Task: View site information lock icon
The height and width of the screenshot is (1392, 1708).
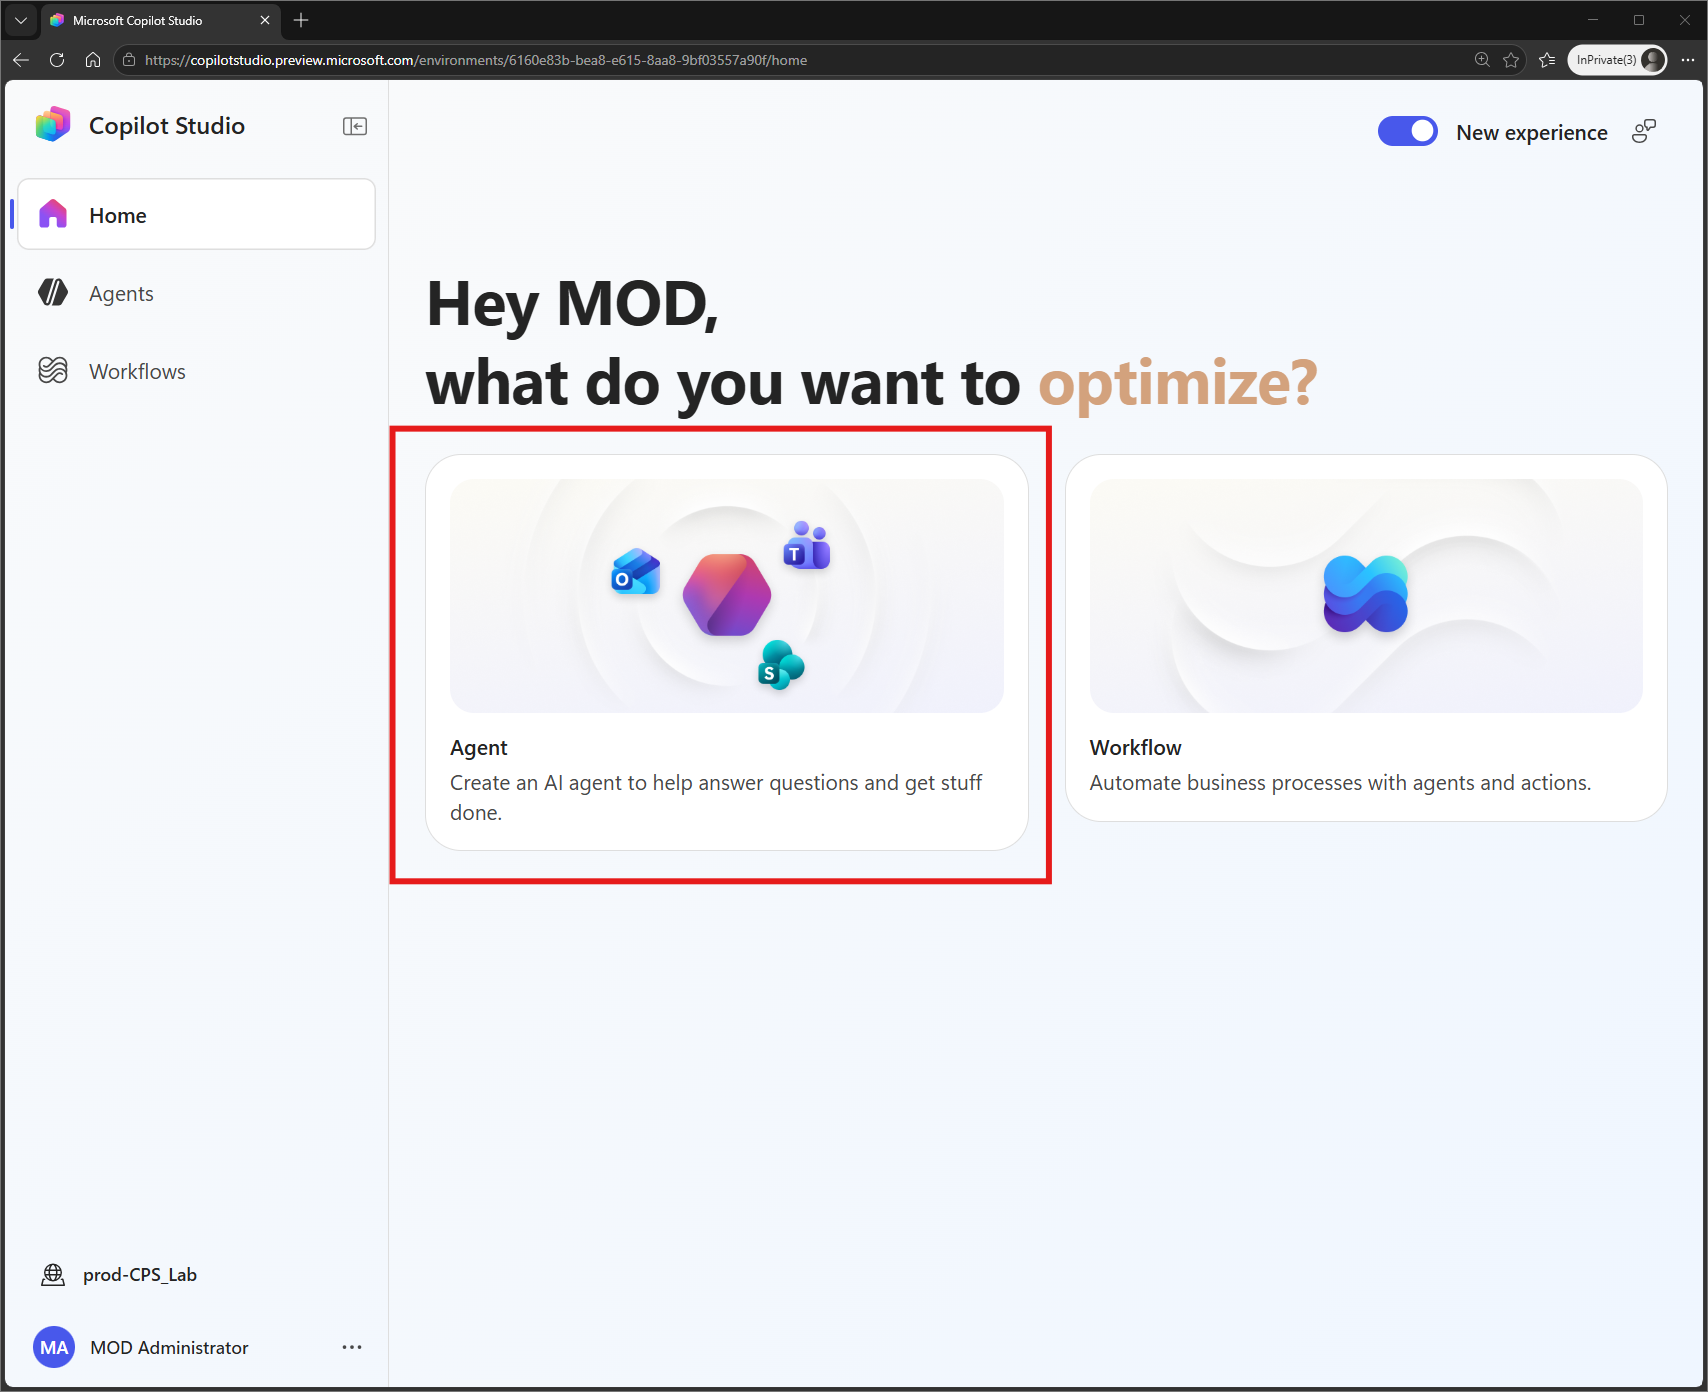Action: click(x=129, y=60)
